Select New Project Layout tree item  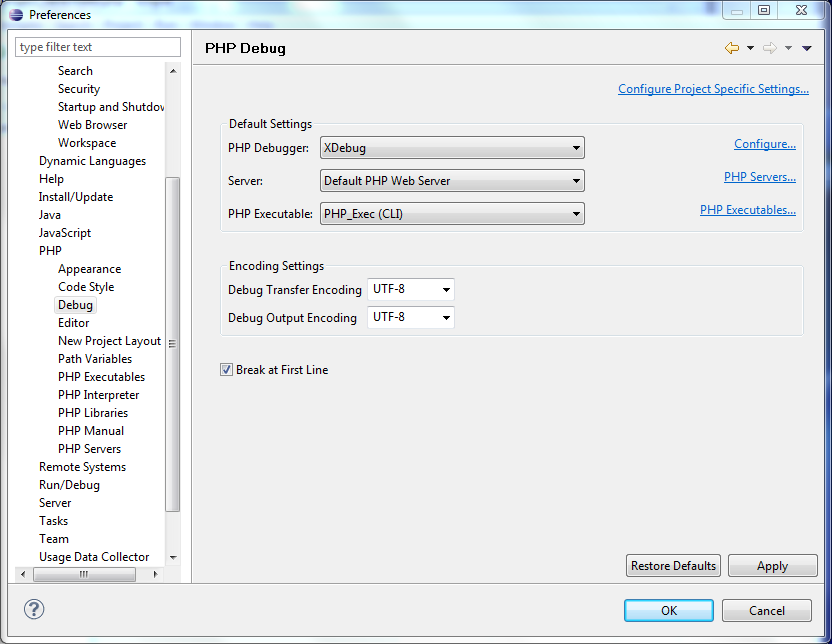point(109,341)
